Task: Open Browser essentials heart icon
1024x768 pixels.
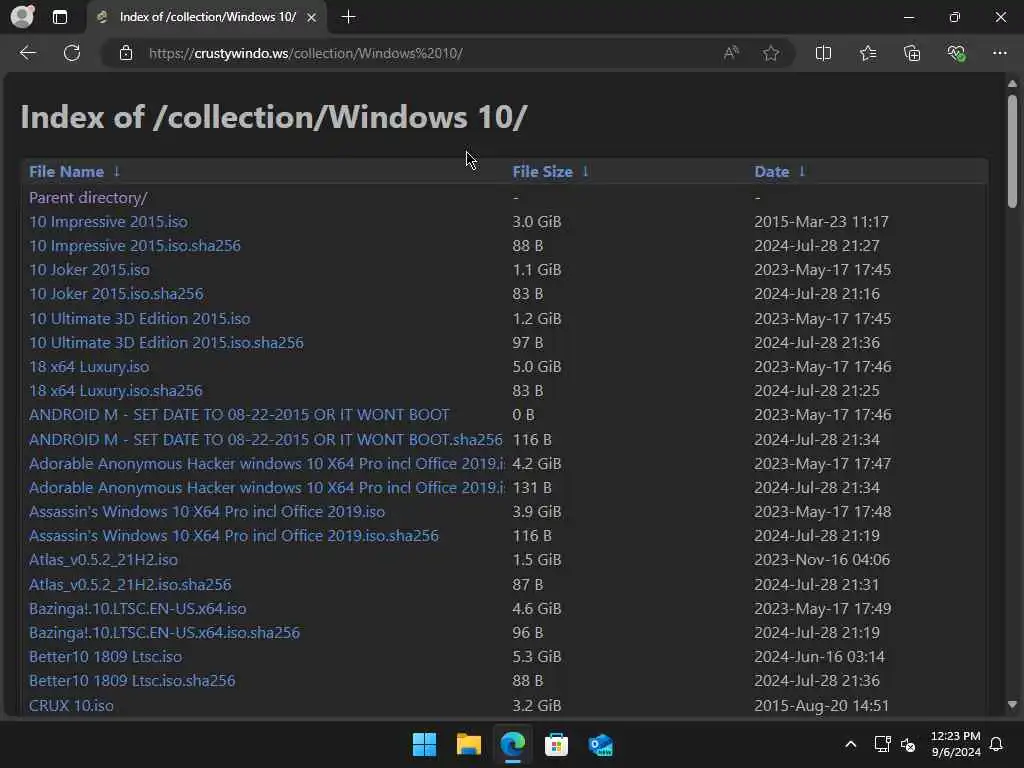Action: [x=956, y=53]
